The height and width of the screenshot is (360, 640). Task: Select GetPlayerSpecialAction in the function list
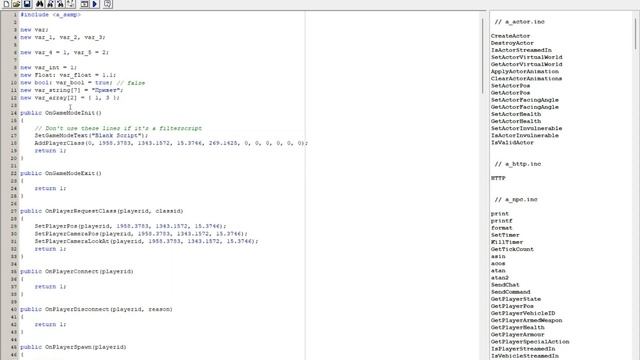(x=530, y=342)
